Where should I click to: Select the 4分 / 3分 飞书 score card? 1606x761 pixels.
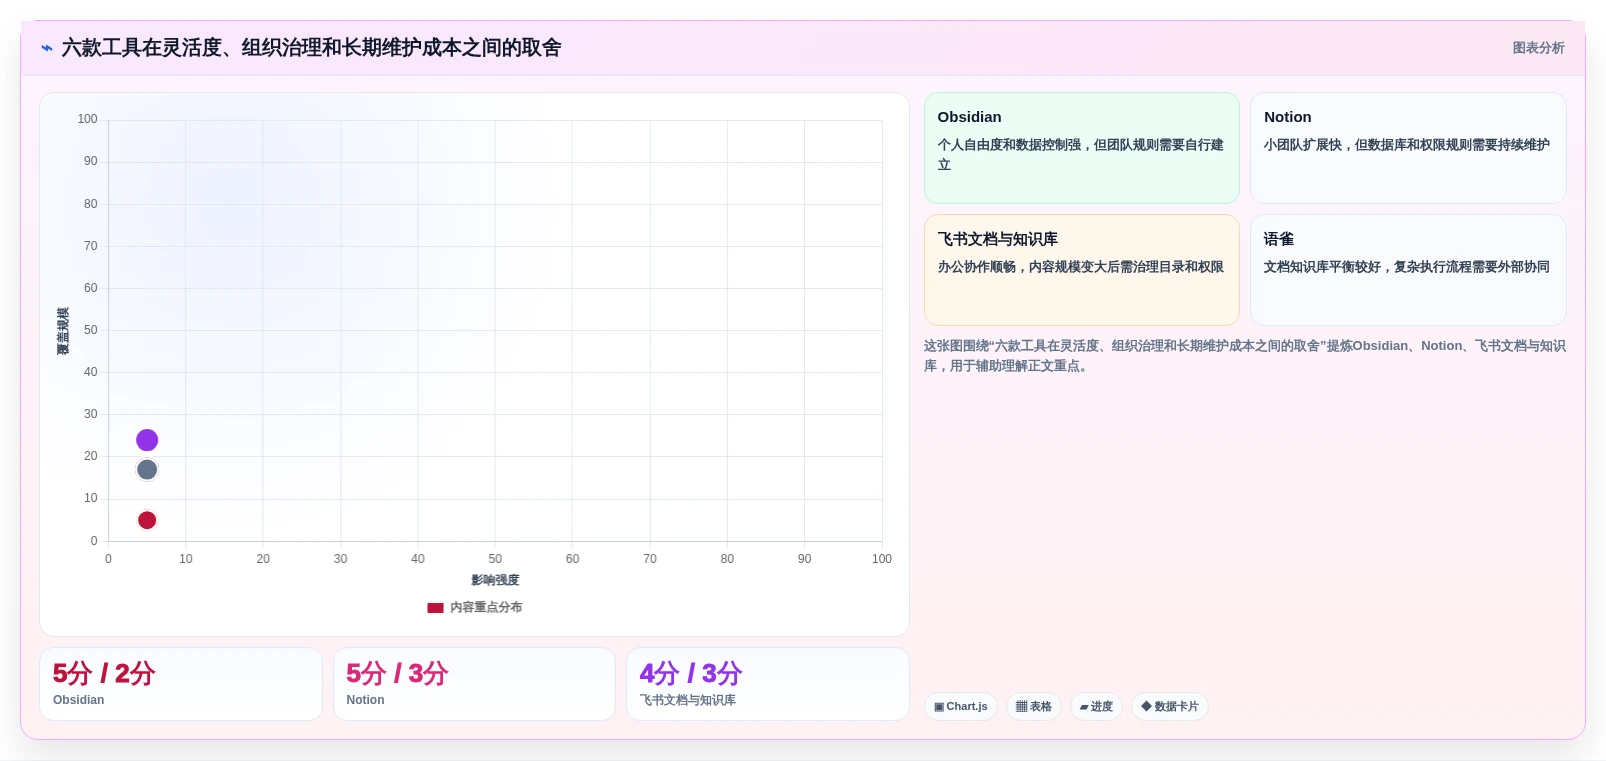click(x=768, y=684)
